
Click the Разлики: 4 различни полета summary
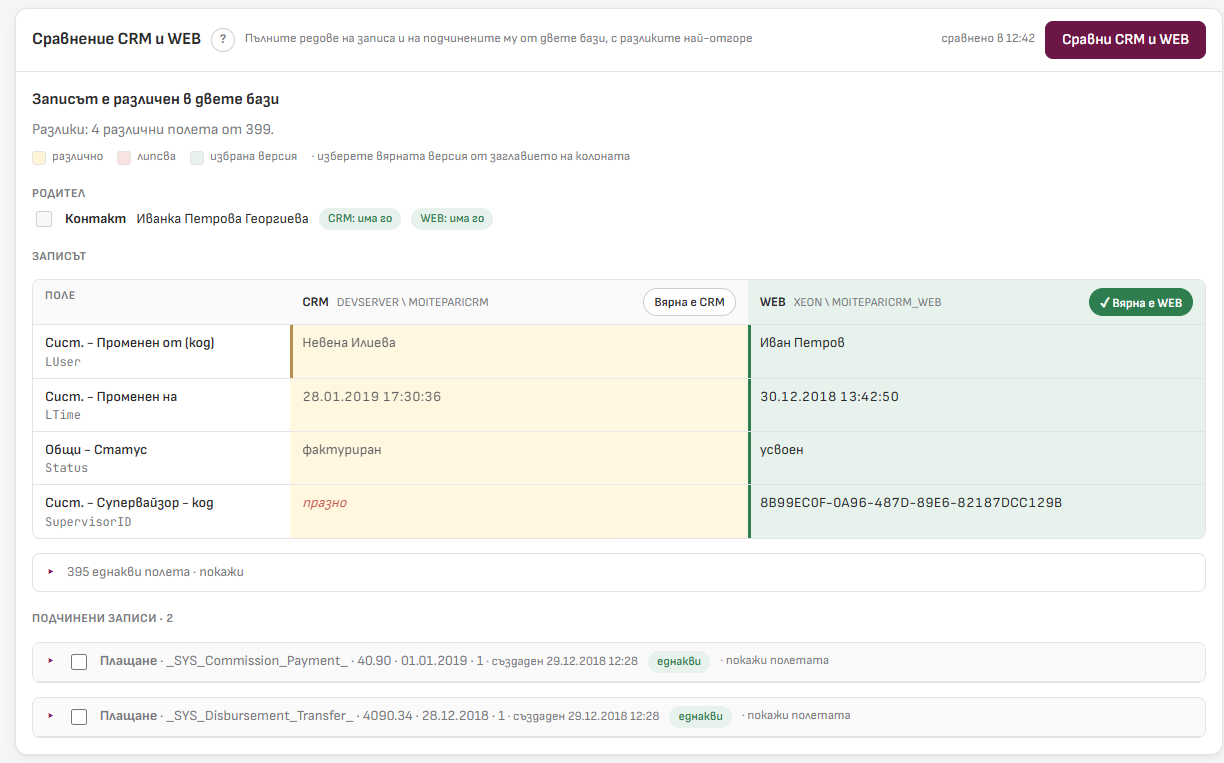(153, 129)
